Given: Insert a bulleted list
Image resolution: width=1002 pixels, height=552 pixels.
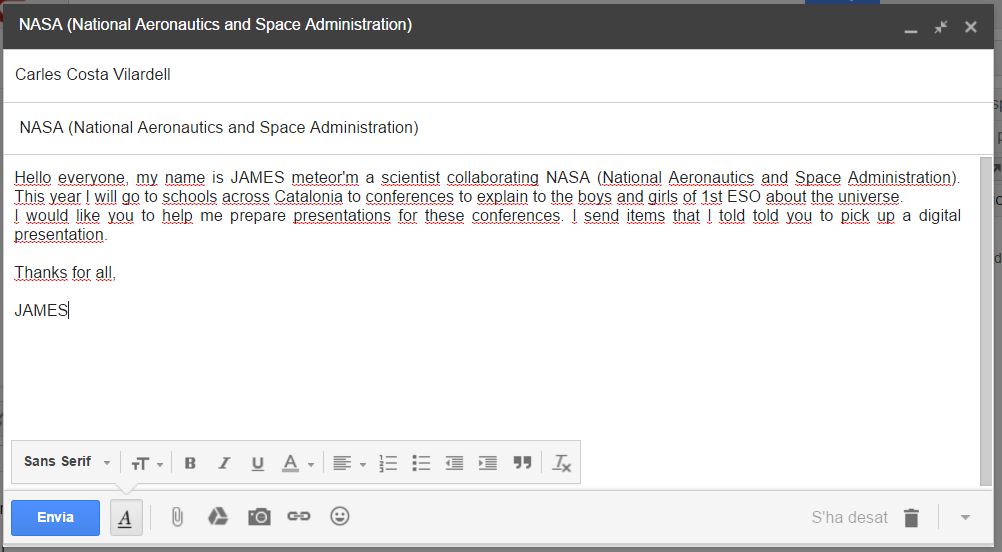Looking at the screenshot, I should pyautogui.click(x=421, y=463).
